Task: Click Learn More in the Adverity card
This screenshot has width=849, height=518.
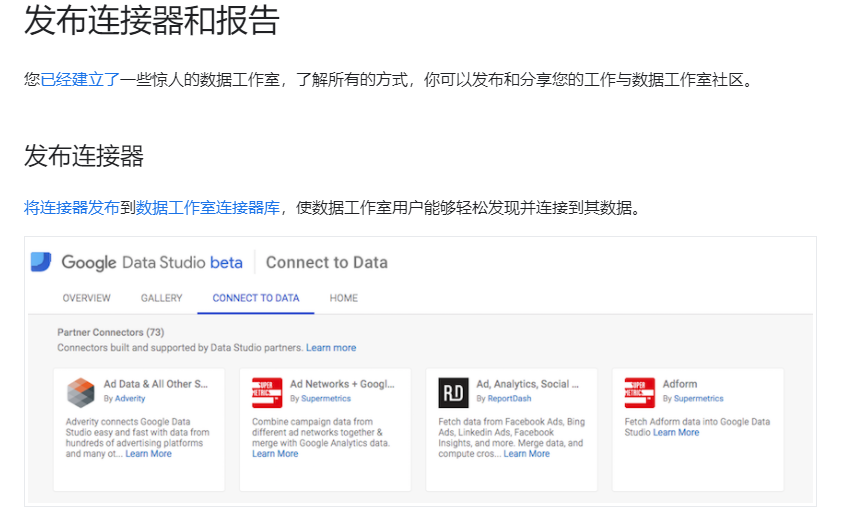Action: coord(148,454)
